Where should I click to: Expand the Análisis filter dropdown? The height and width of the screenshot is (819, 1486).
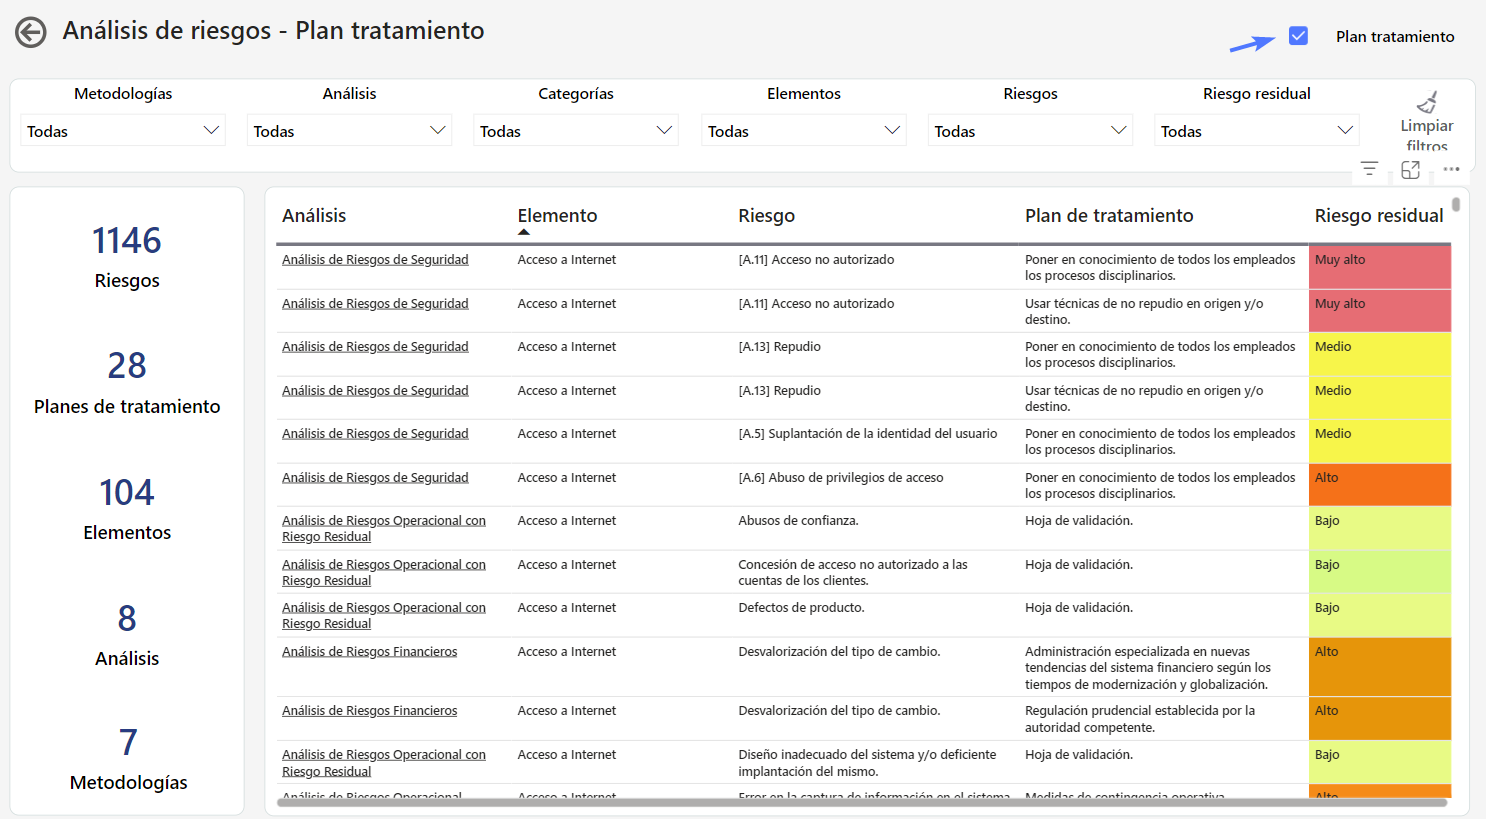349,131
